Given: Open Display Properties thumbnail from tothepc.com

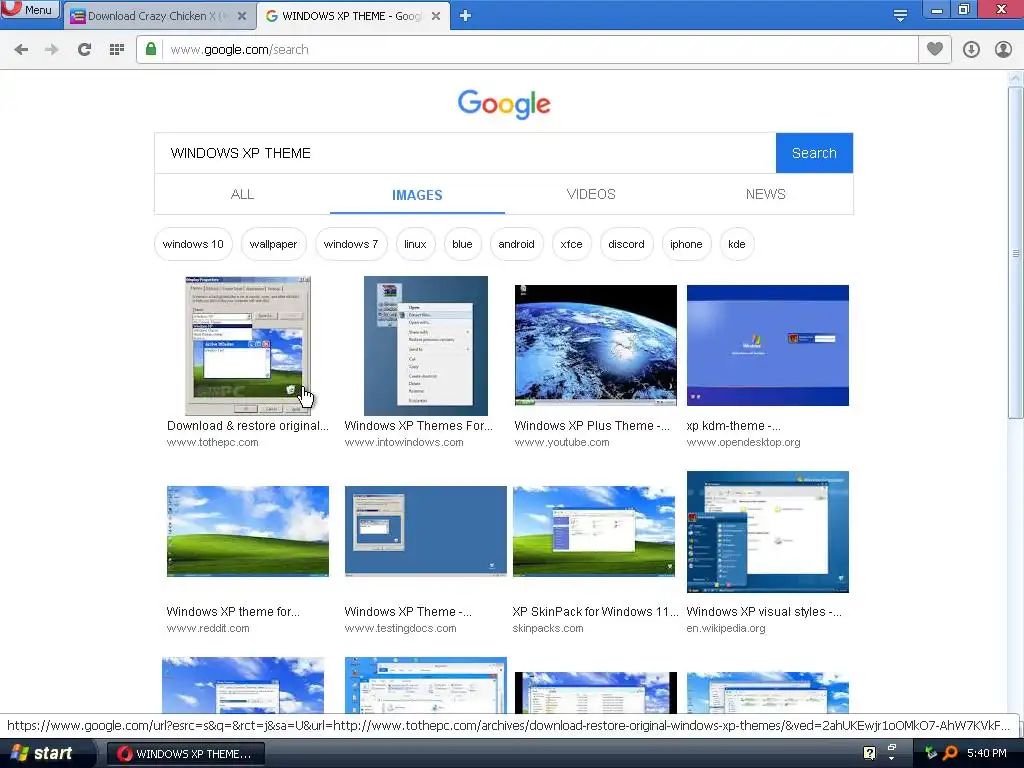Looking at the screenshot, I should click(248, 345).
